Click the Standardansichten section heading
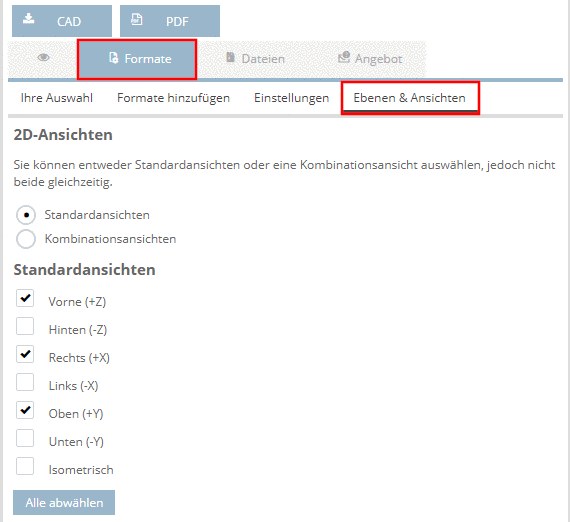 pyautogui.click(x=84, y=269)
